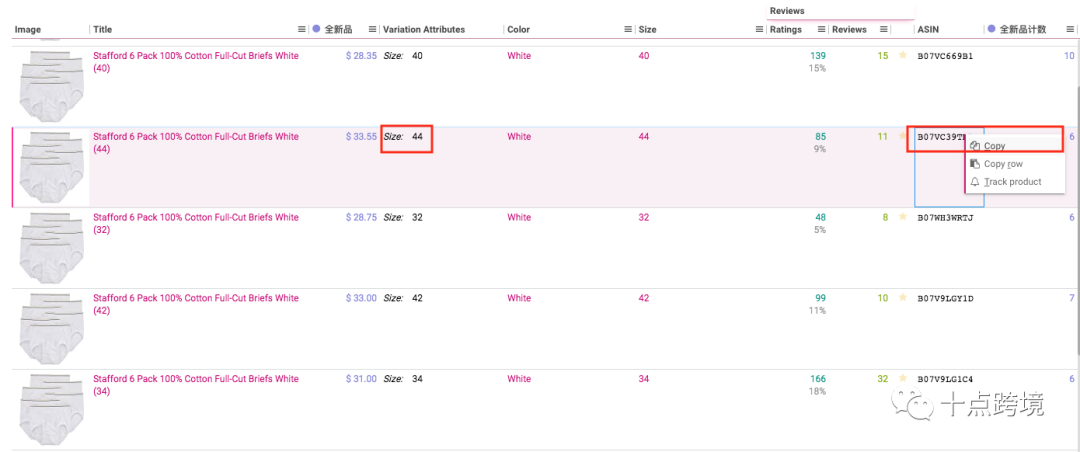Screen dimensions: 1080x452
Task: Select ASIN cell B07VC669B1
Action: [945, 56]
